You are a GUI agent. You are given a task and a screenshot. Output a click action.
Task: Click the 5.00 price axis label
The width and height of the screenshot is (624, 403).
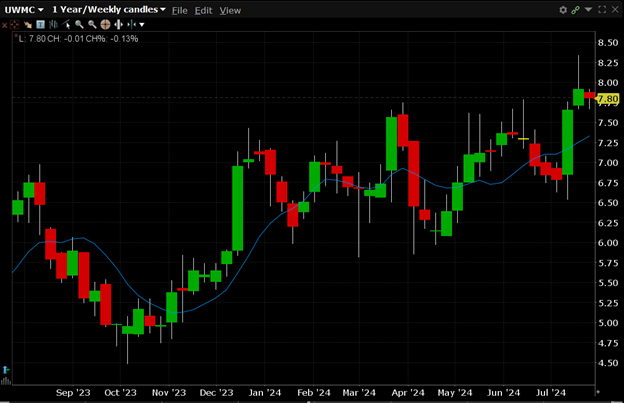coord(608,323)
